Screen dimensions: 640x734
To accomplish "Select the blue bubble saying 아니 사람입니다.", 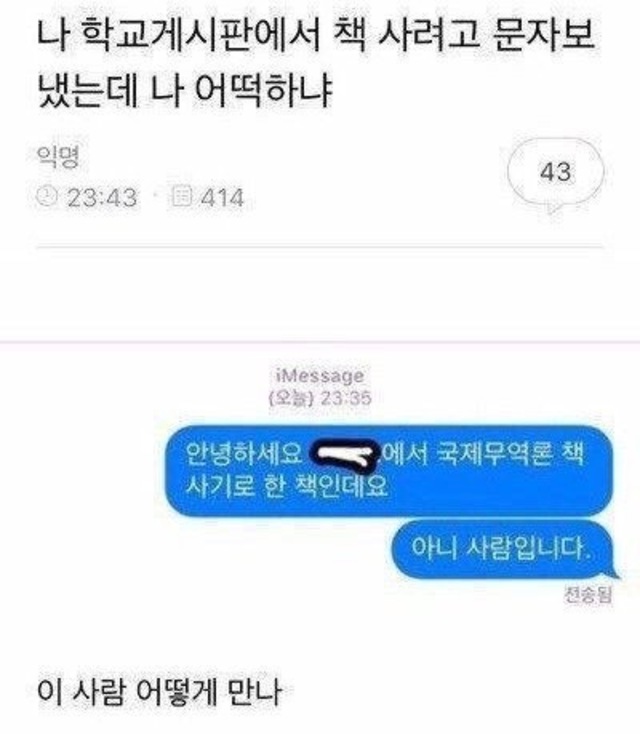I will click(x=505, y=549).
